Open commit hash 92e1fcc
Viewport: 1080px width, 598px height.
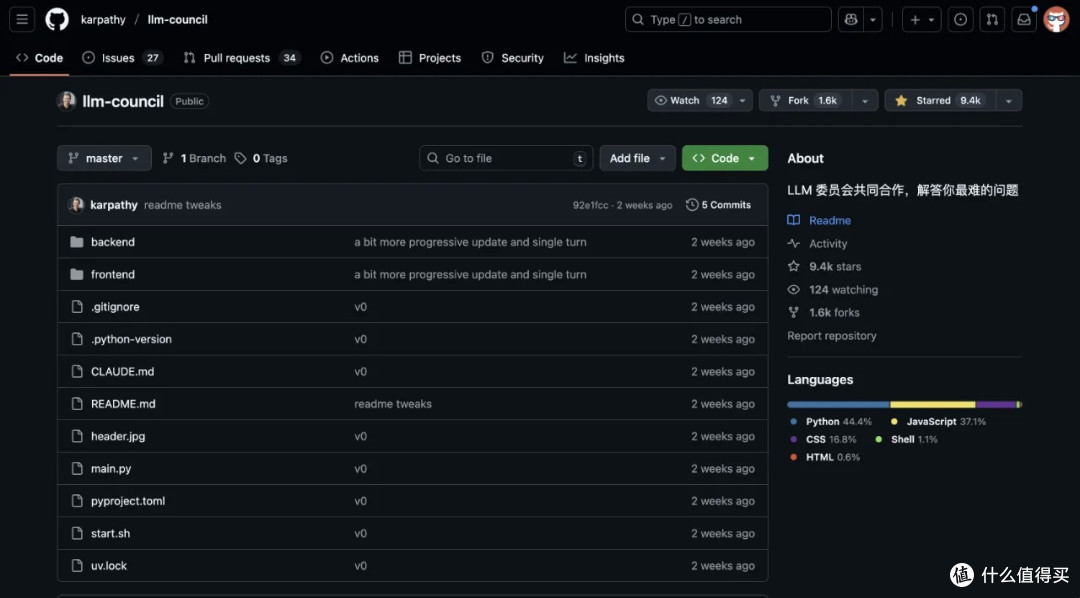click(x=590, y=205)
